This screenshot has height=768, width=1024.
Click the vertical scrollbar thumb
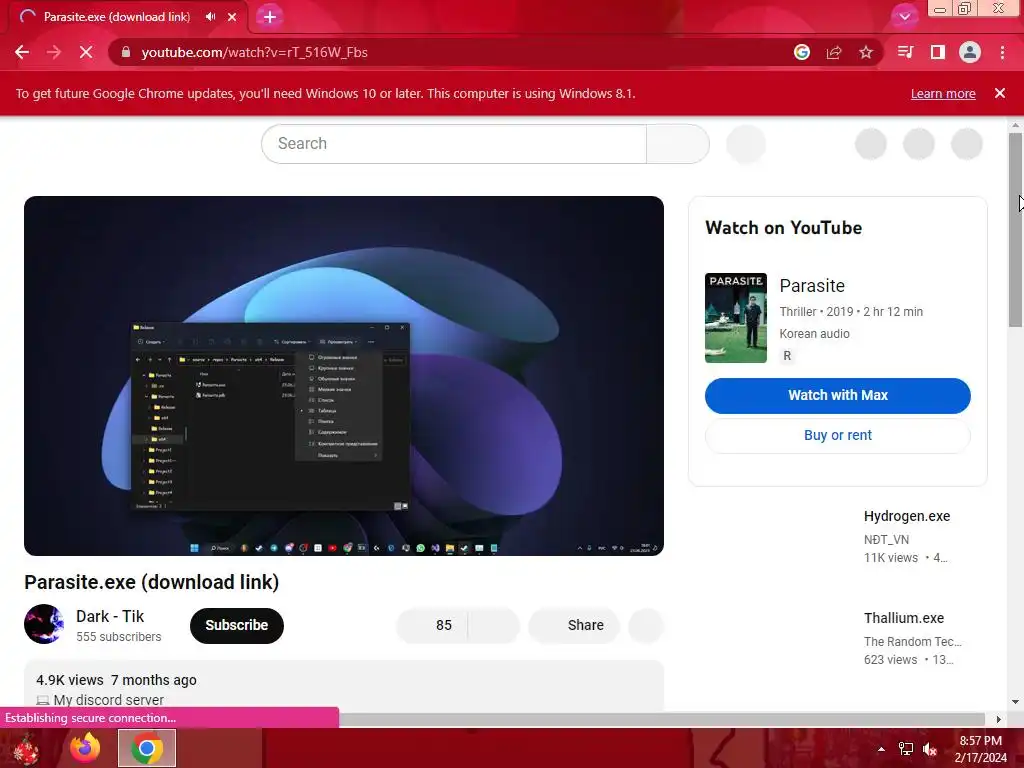click(1015, 230)
